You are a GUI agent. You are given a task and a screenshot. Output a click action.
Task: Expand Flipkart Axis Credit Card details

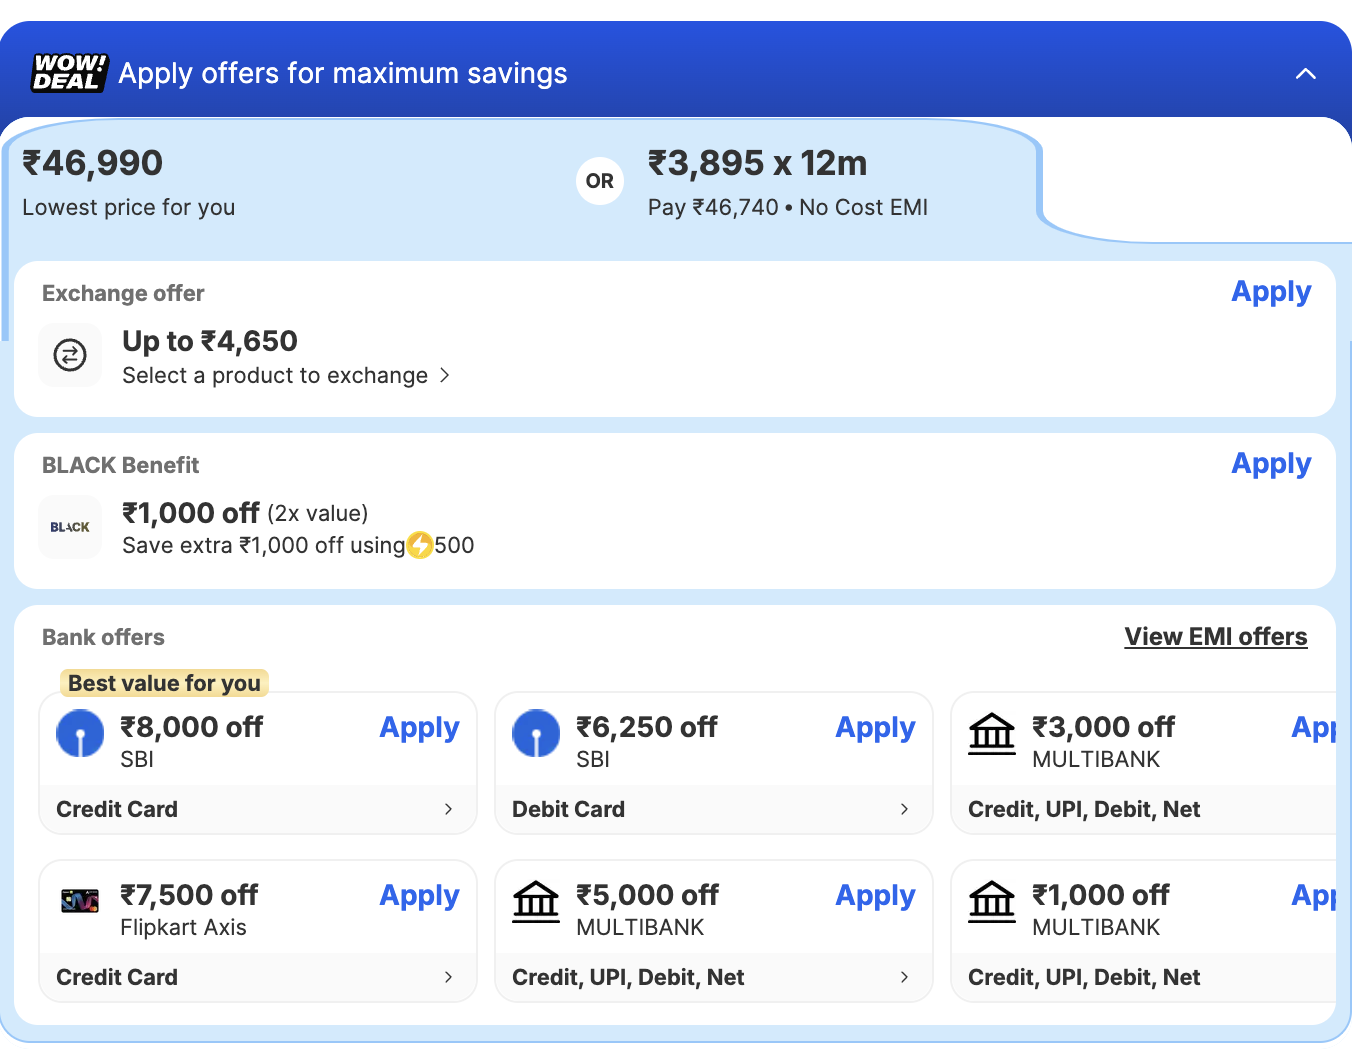[x=257, y=977]
